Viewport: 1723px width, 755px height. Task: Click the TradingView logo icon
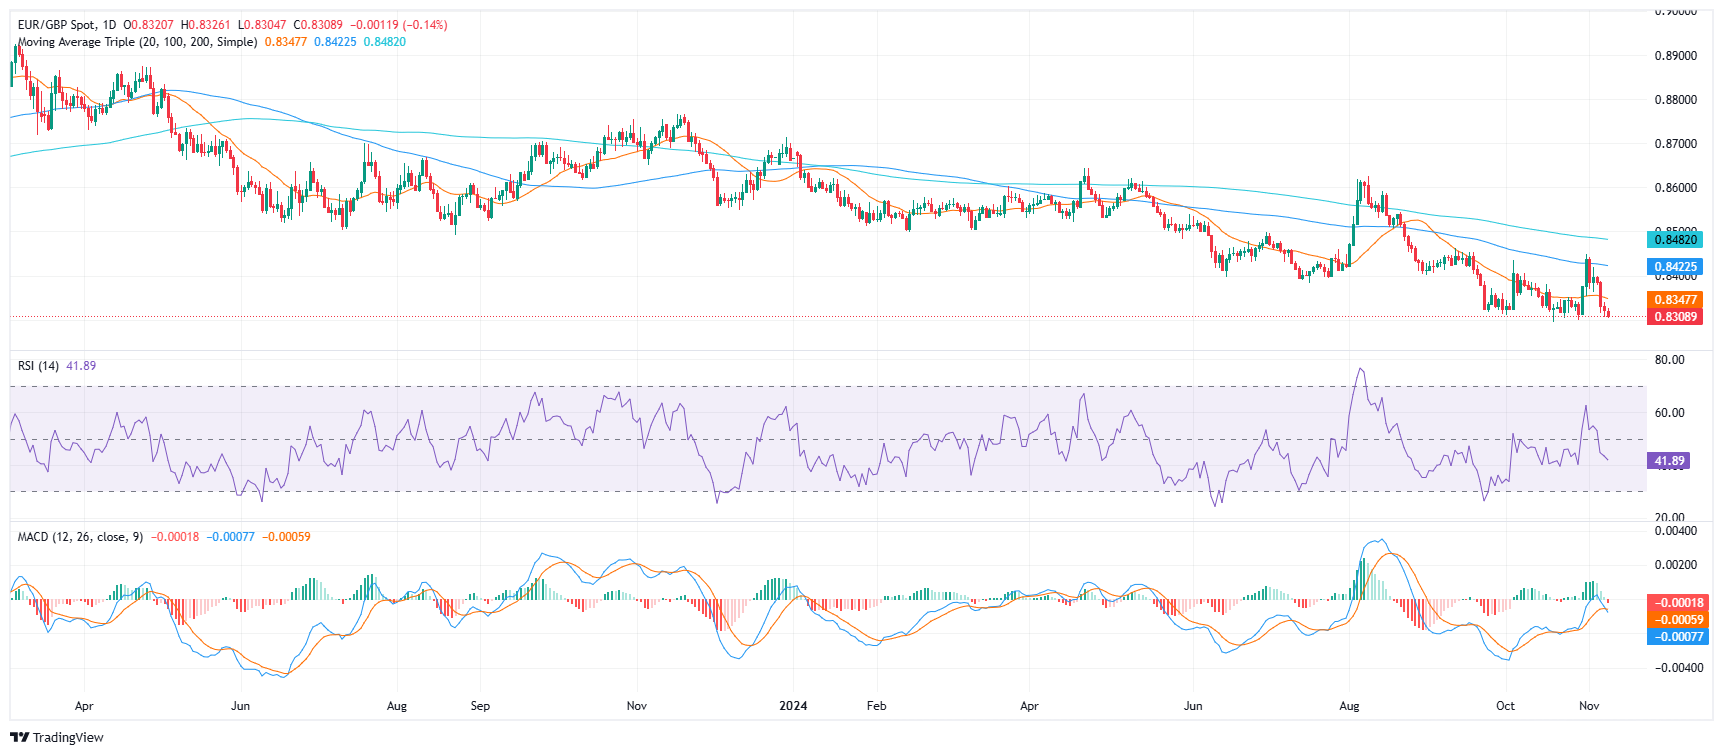tap(19, 738)
